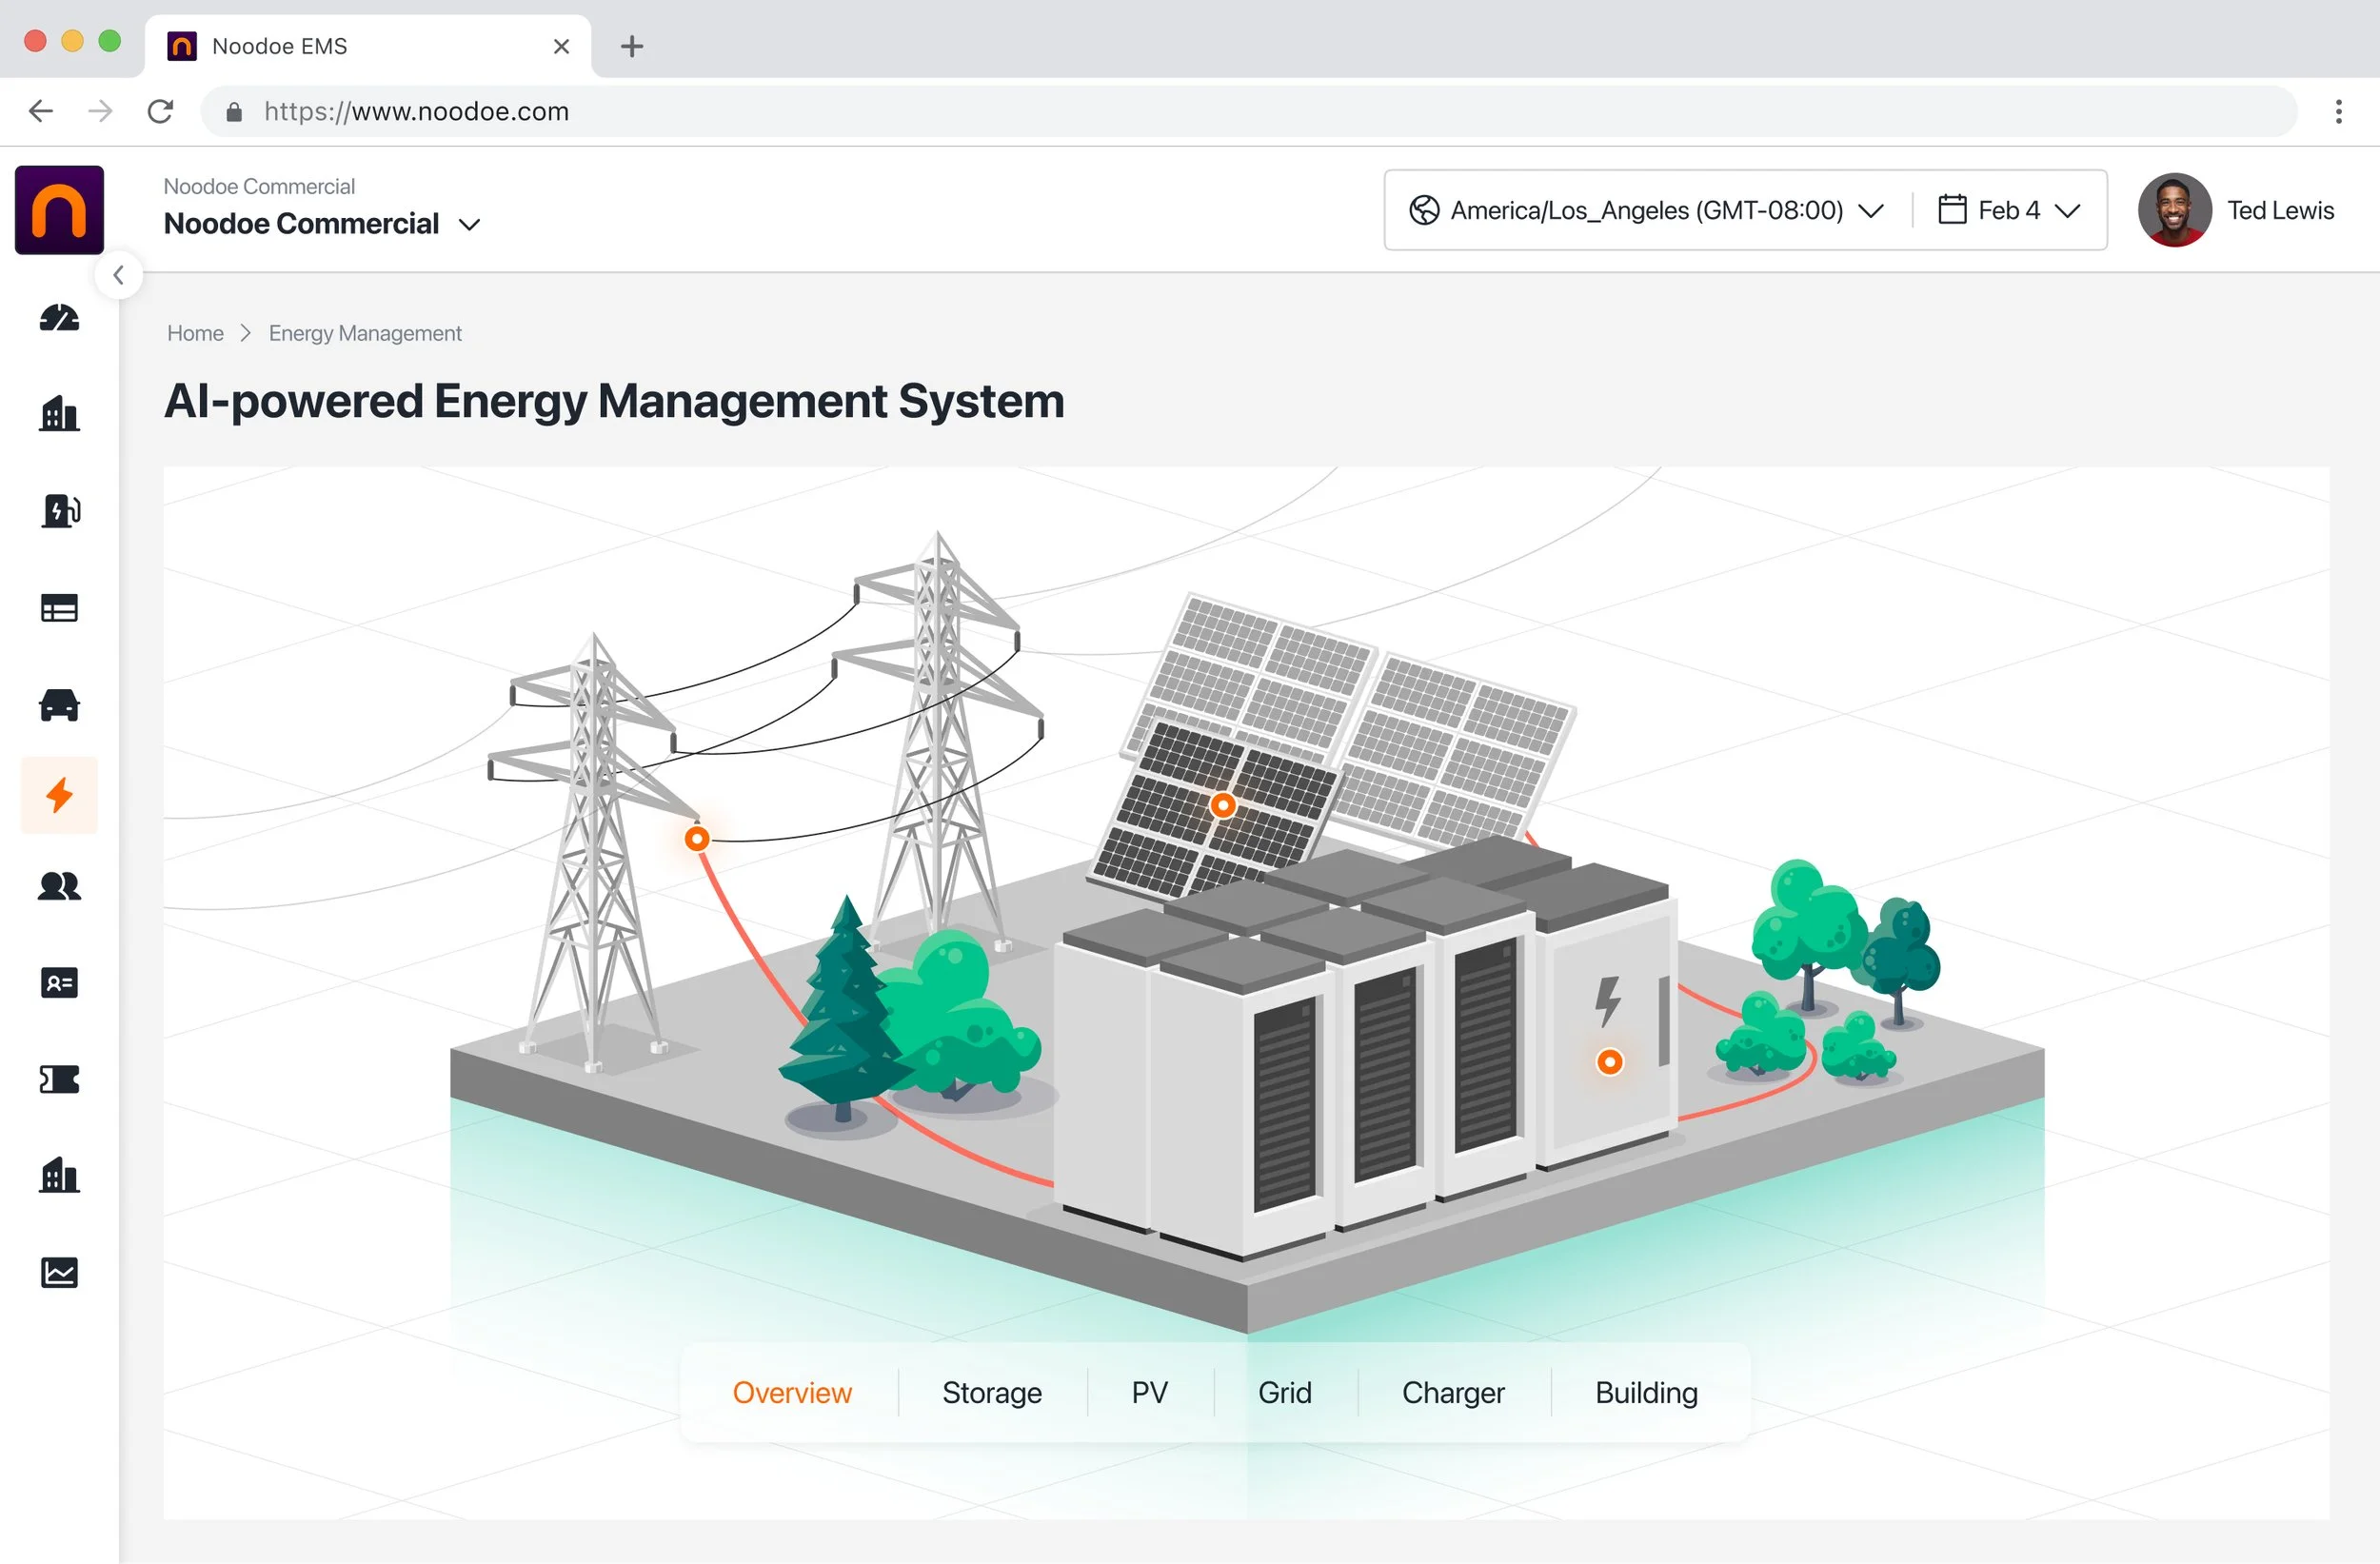Open the dashboard speedometer sidebar icon
This screenshot has width=2380, height=1564.
59,318
